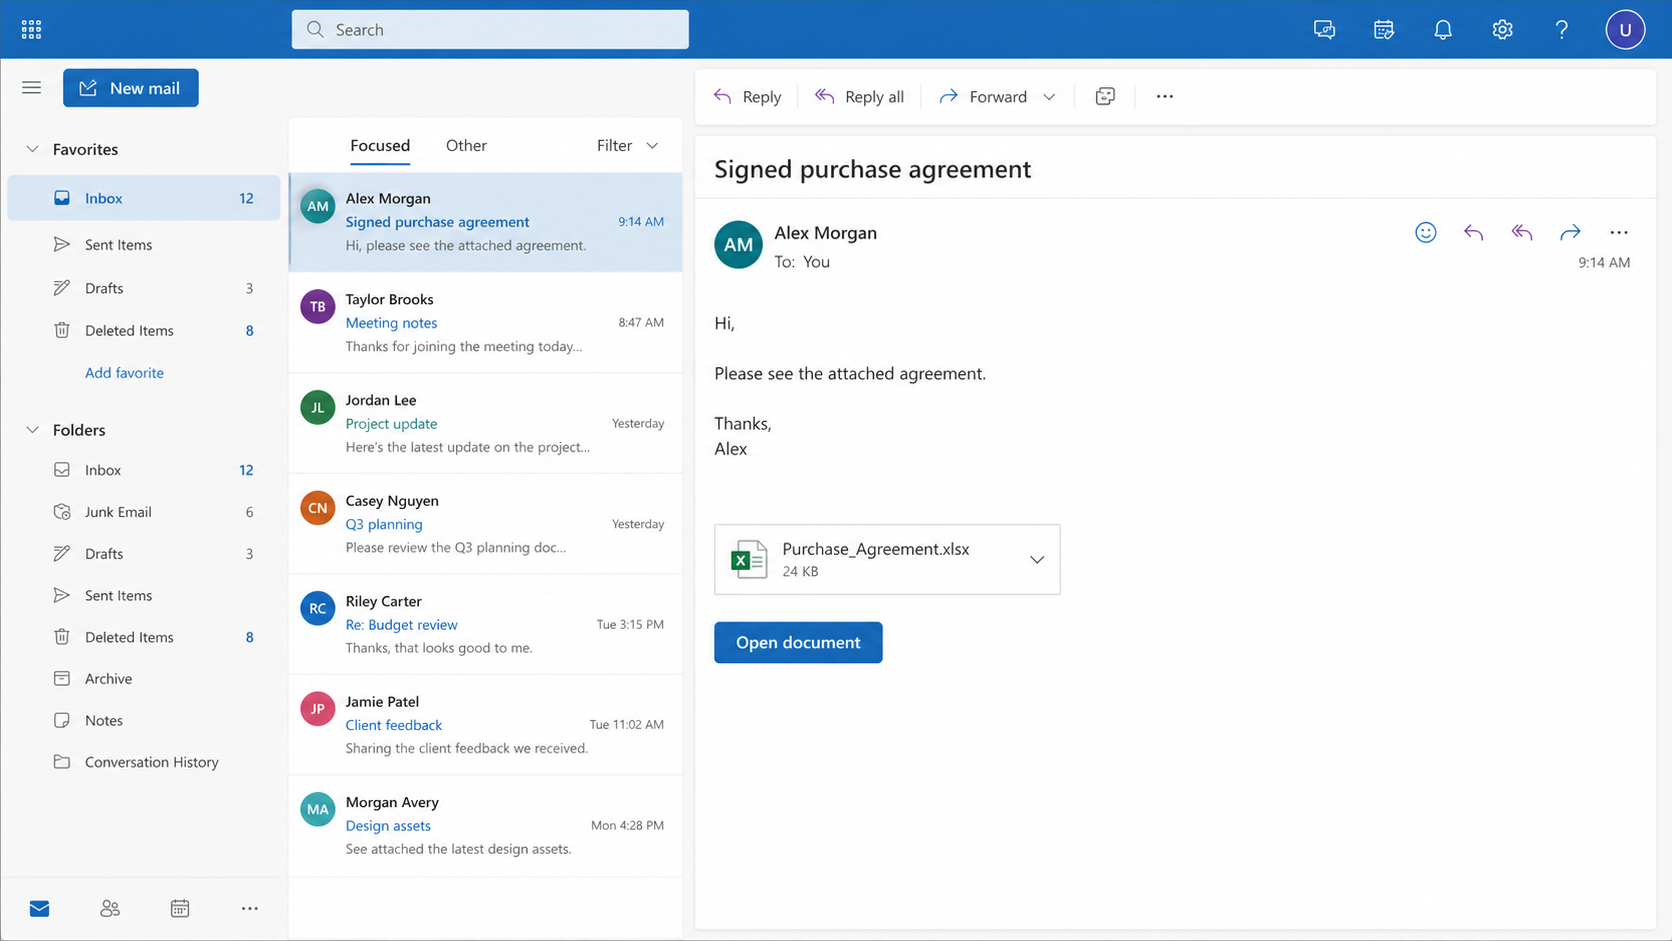Click the Excel file icon of attachment
The width and height of the screenshot is (1672, 941).
(x=748, y=559)
